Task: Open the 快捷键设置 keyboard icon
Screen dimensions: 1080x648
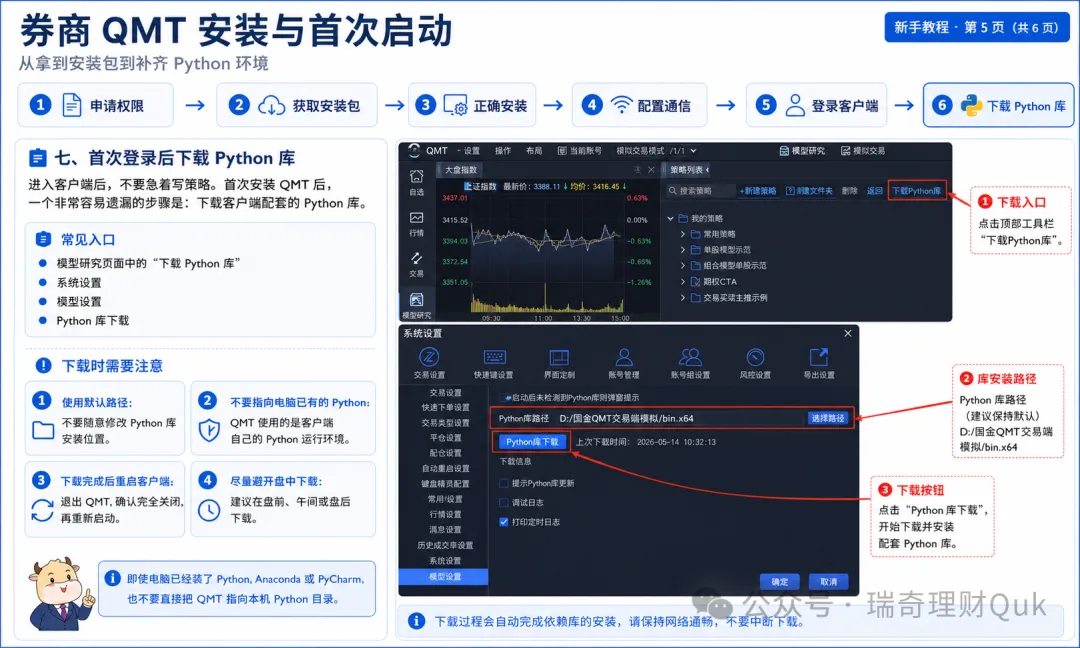Action: click(495, 357)
